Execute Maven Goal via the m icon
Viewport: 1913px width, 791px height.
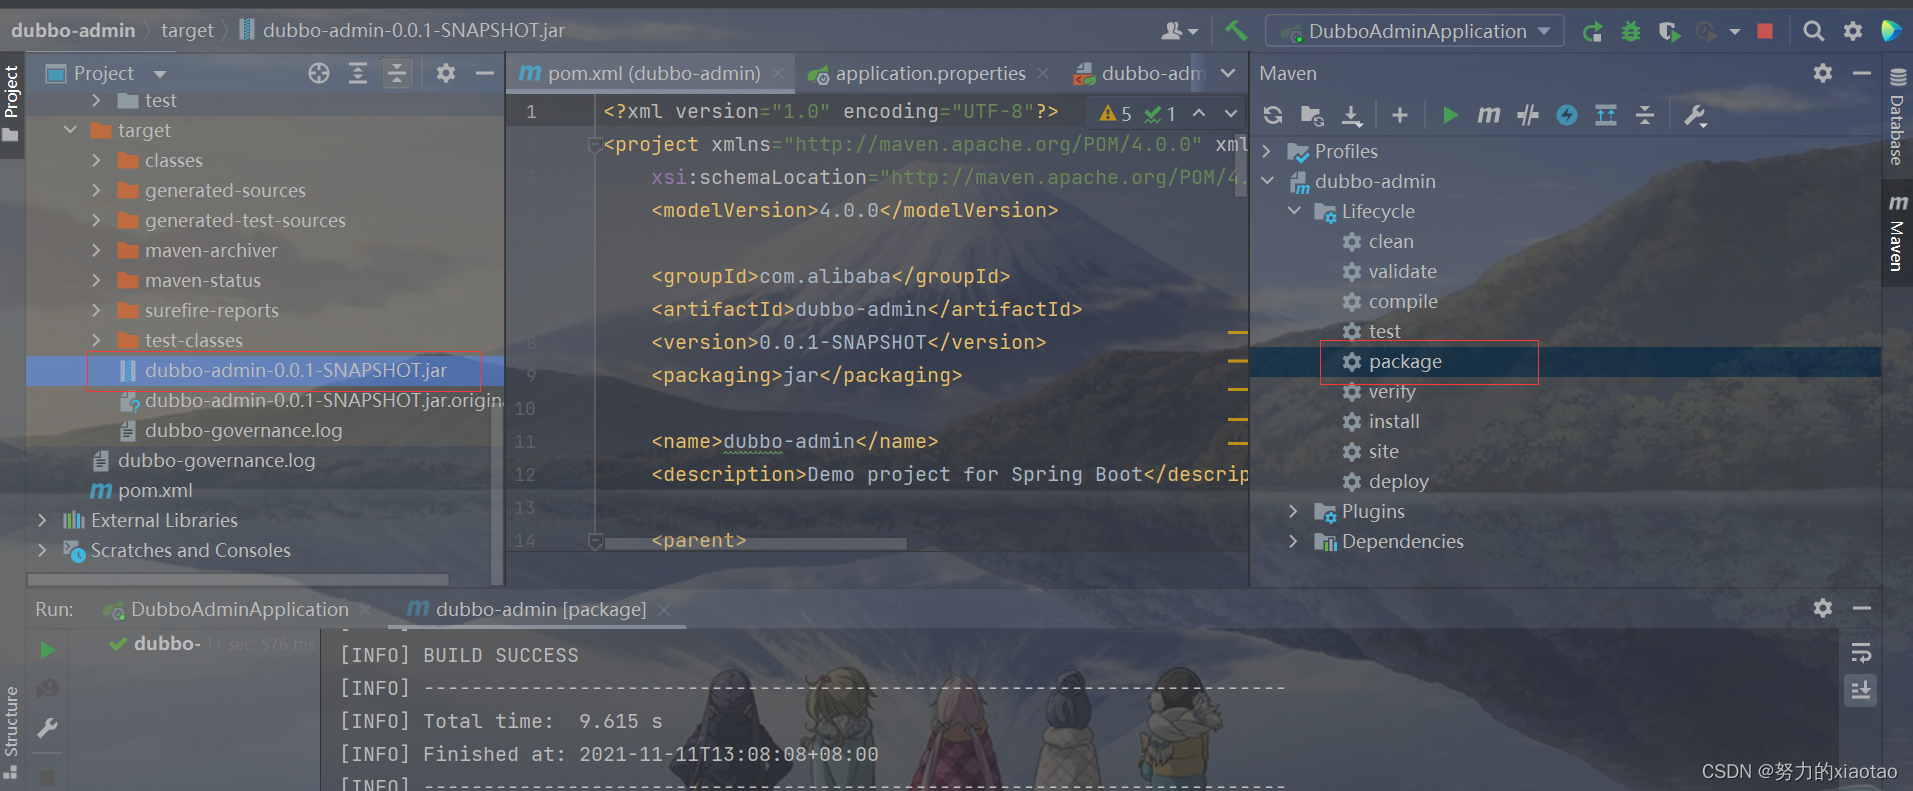pyautogui.click(x=1489, y=115)
